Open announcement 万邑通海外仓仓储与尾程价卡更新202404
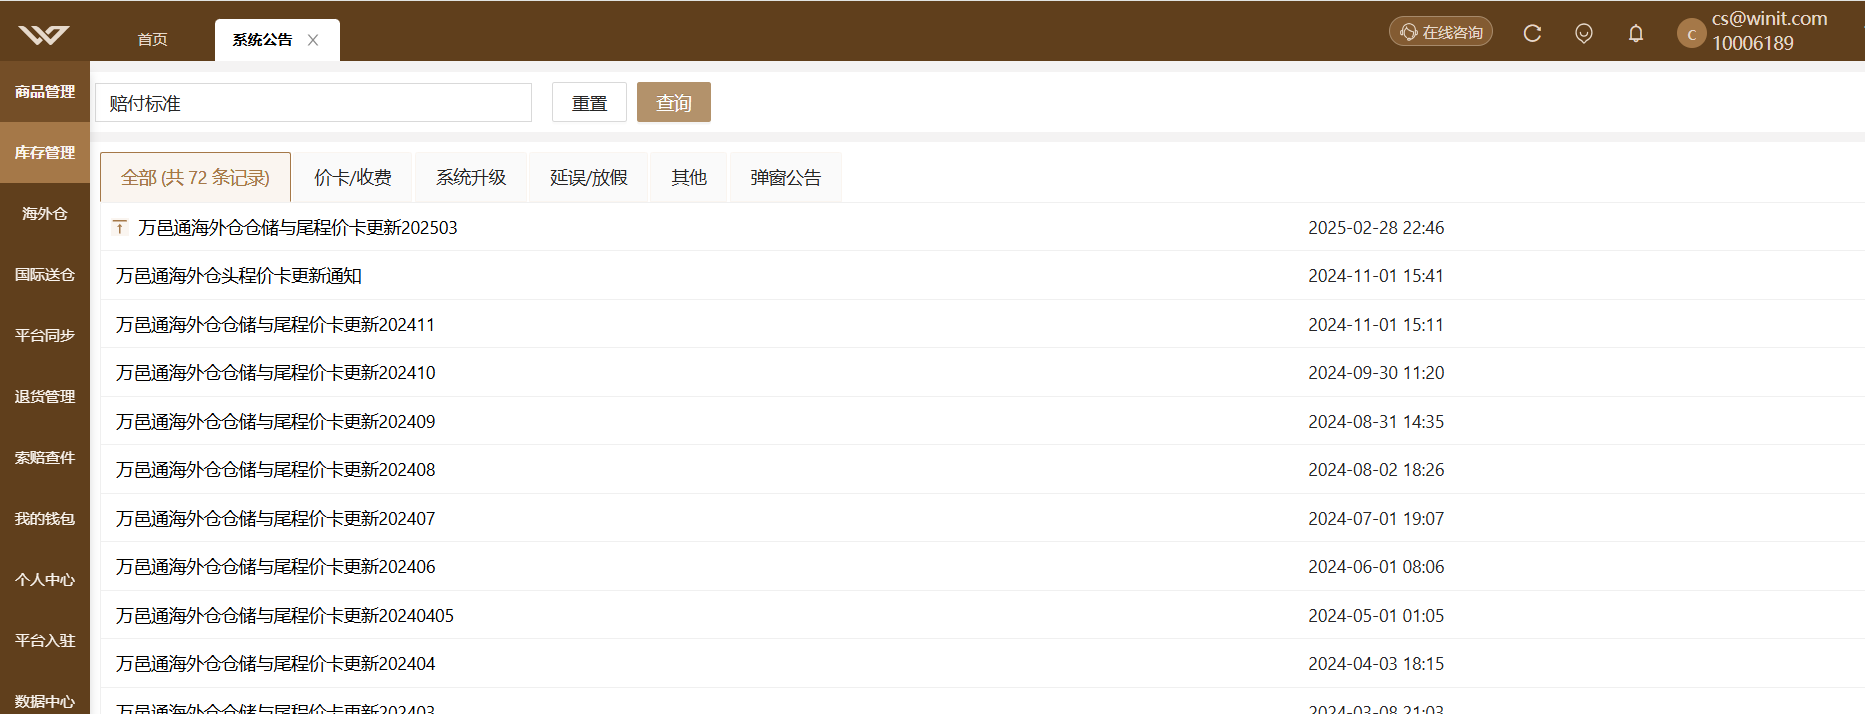This screenshot has height=714, width=1865. (276, 664)
